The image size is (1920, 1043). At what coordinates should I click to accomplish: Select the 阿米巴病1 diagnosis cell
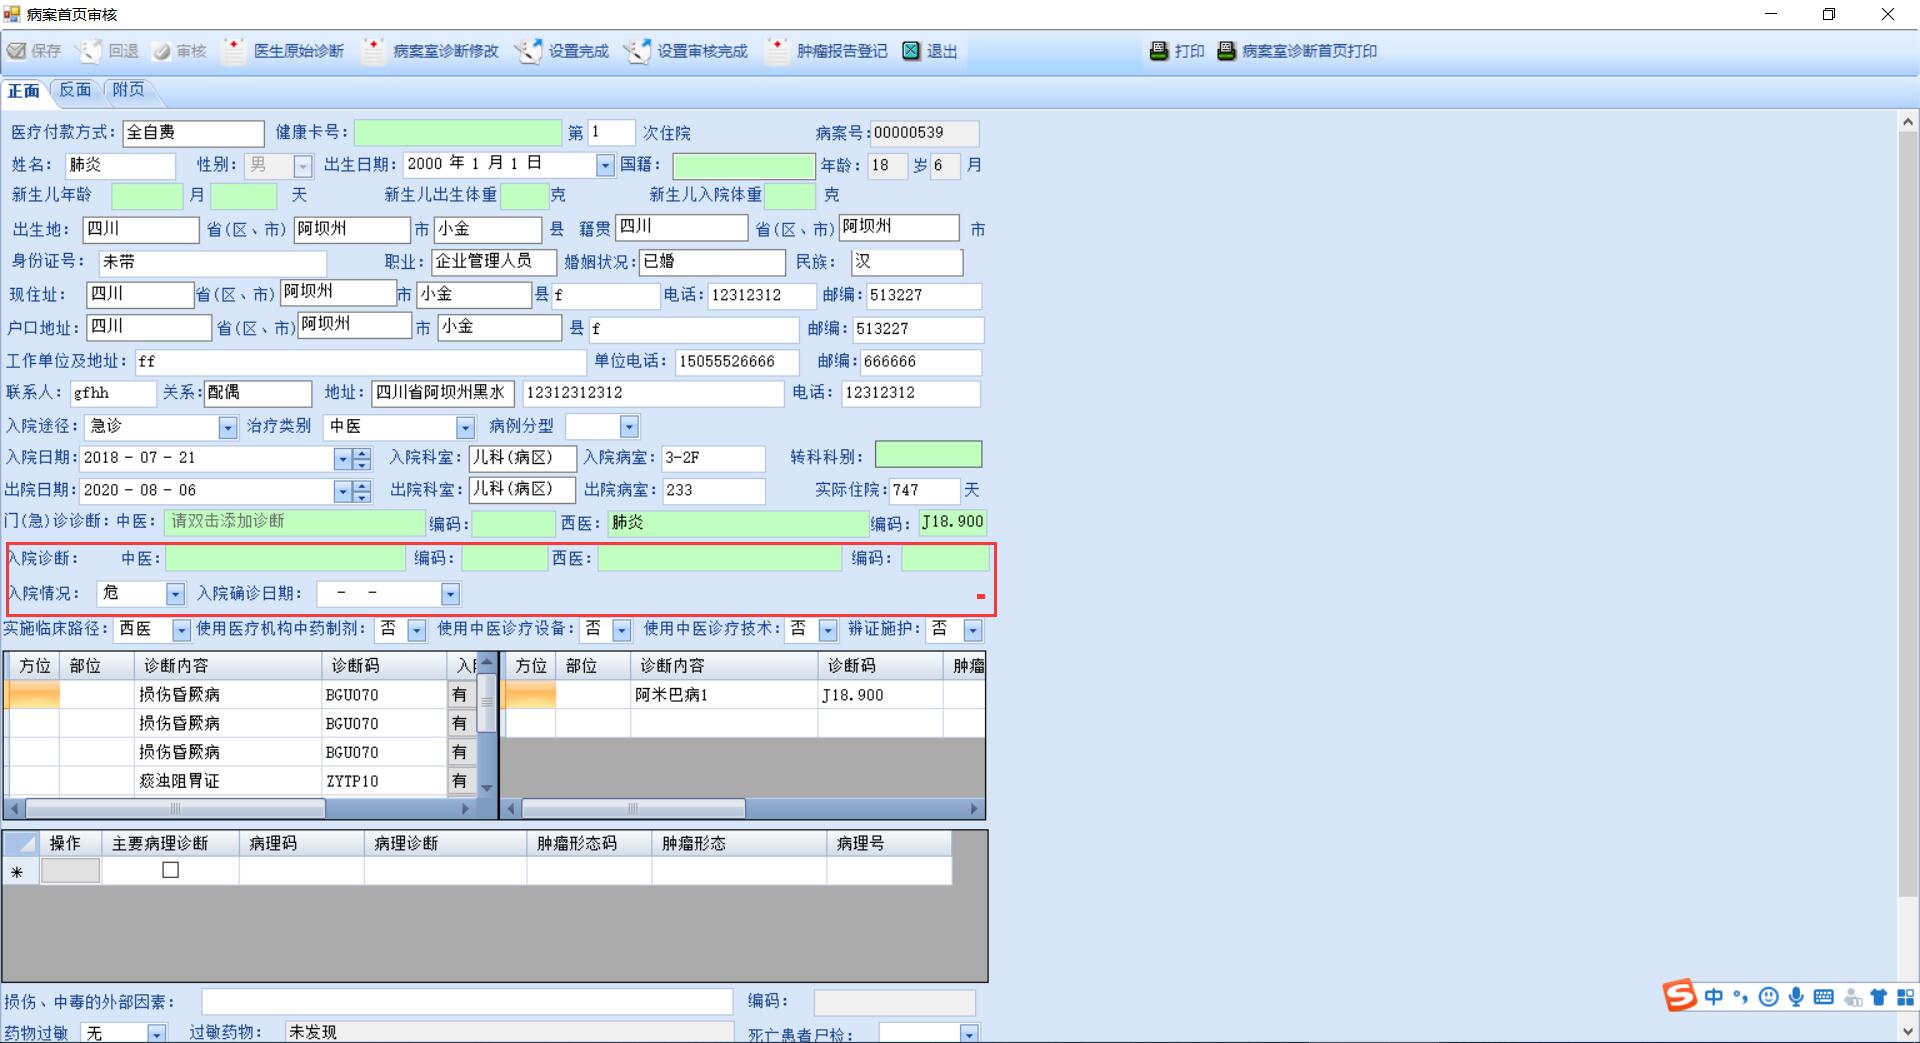click(x=724, y=695)
